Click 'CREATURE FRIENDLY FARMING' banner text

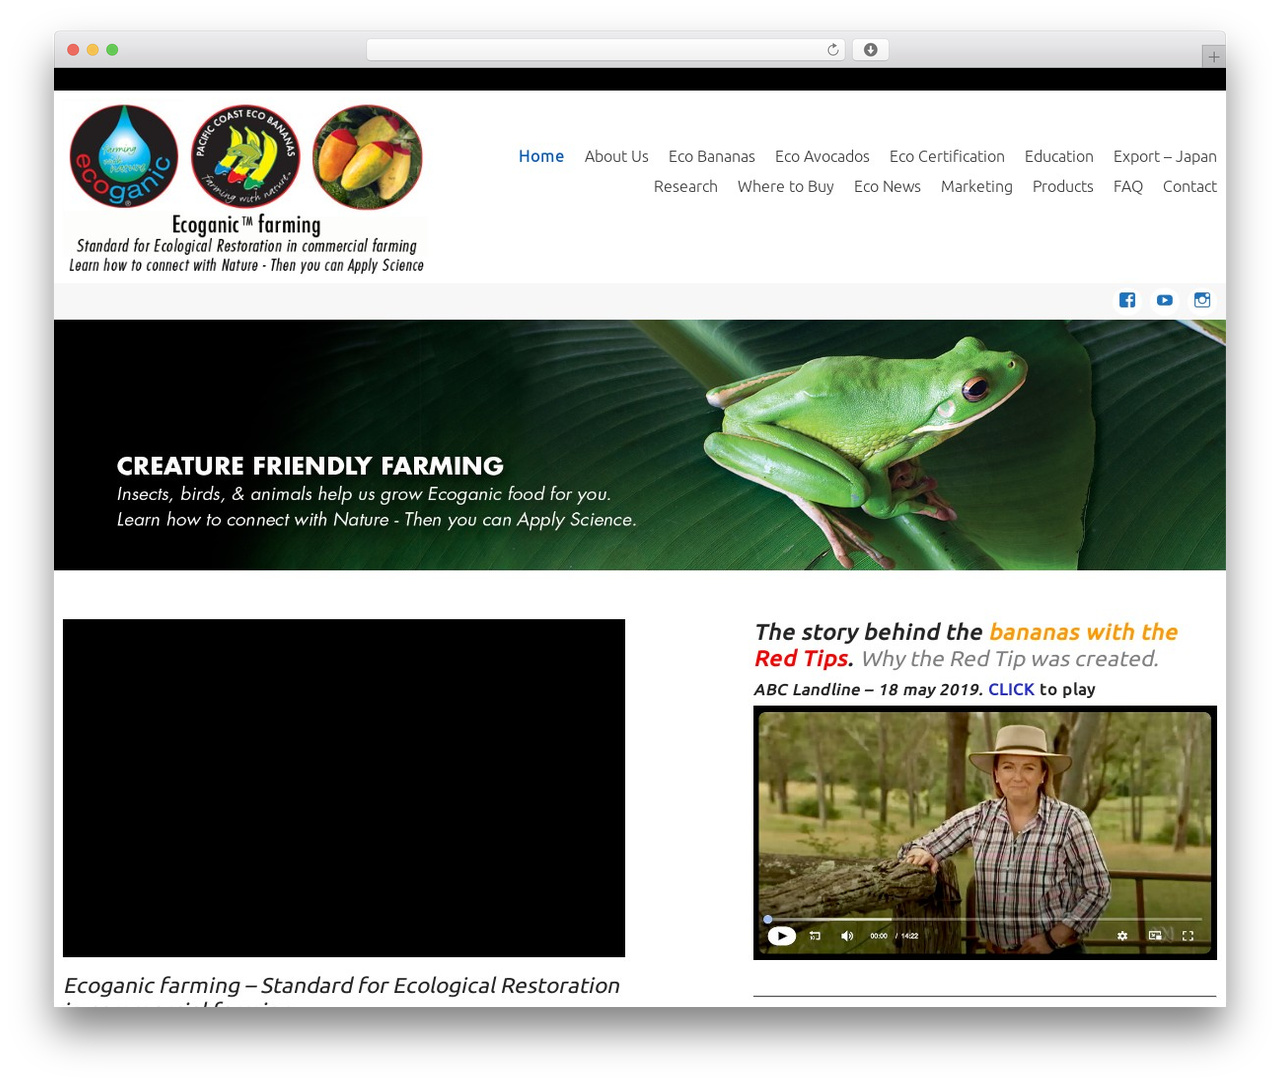click(310, 466)
